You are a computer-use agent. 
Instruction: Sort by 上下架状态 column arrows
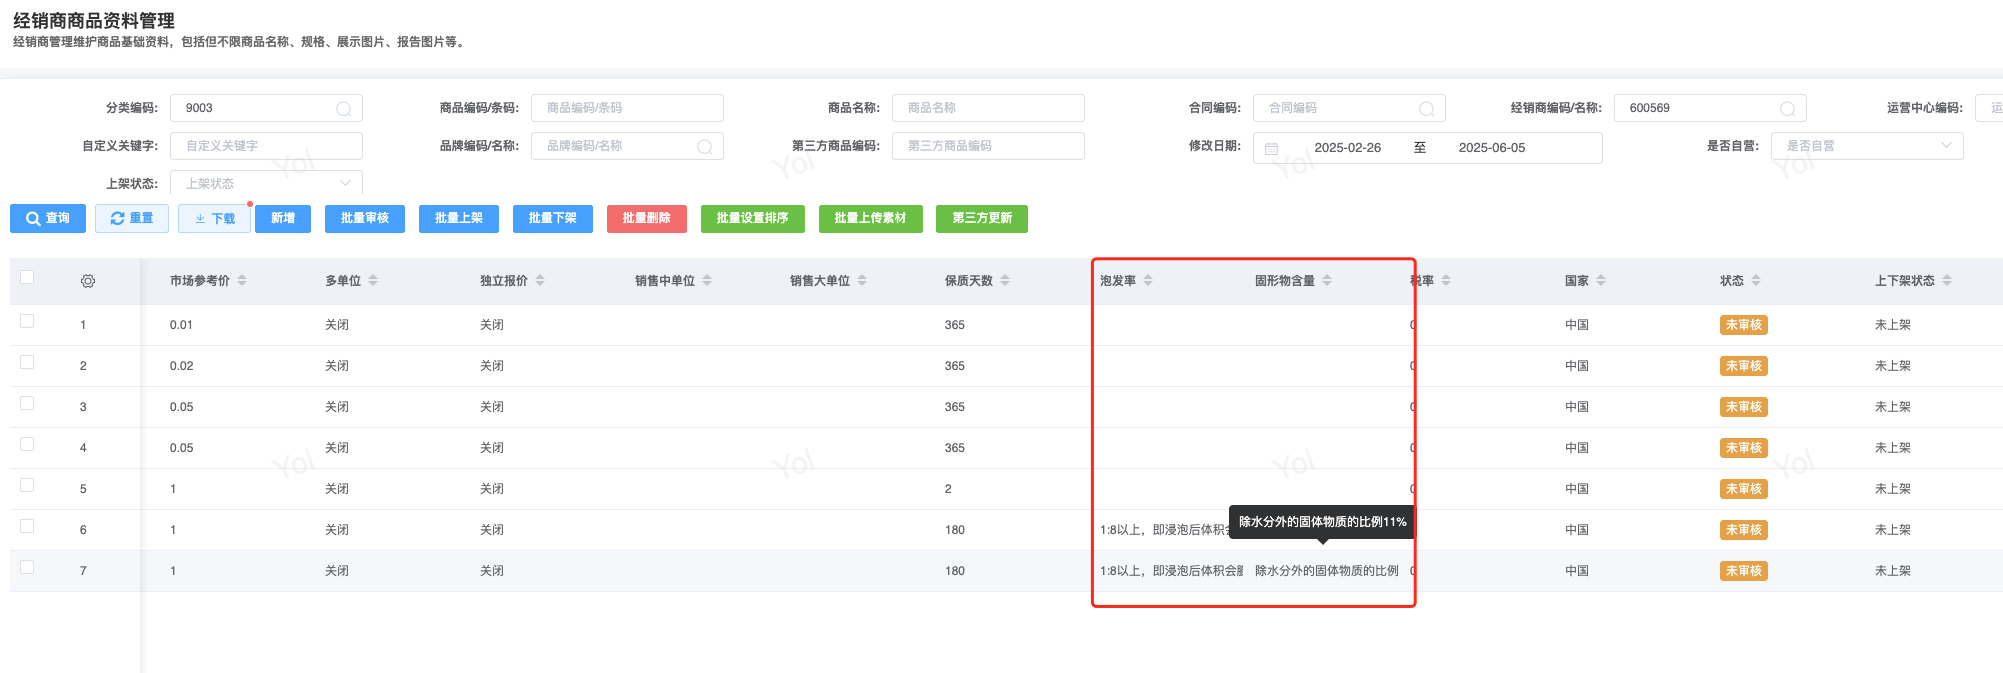pos(1947,281)
